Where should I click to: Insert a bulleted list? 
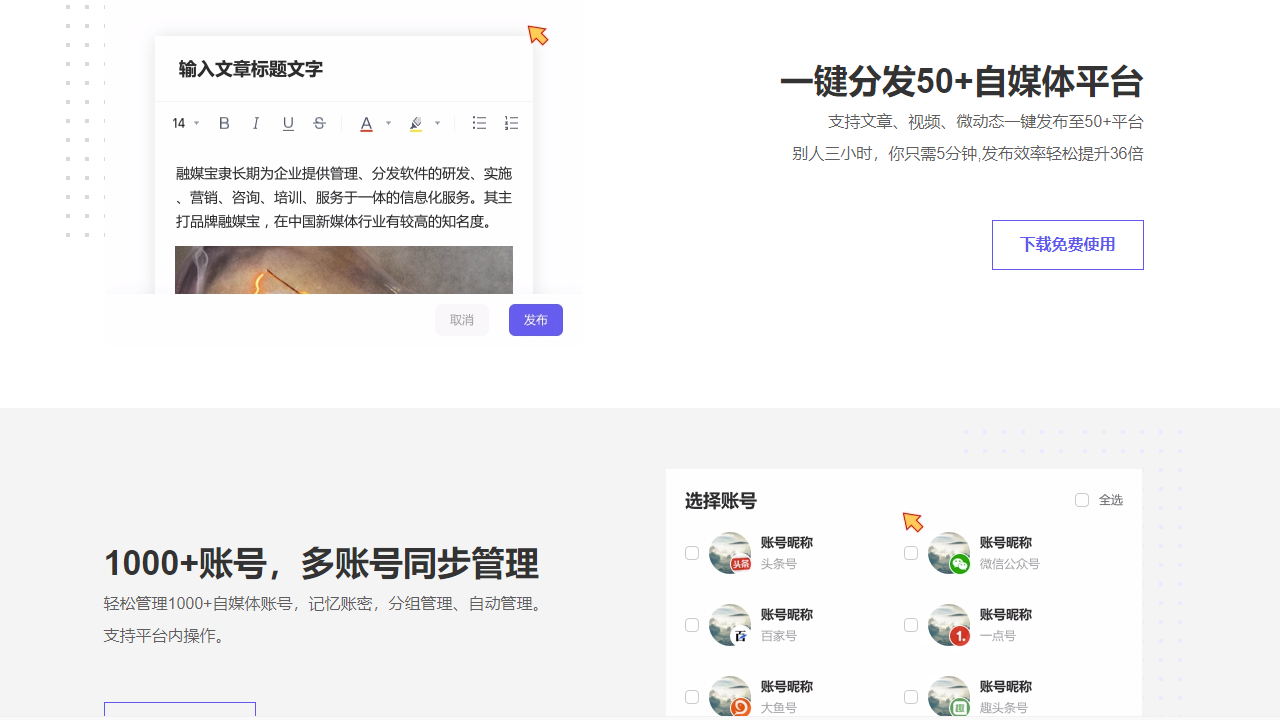point(479,123)
